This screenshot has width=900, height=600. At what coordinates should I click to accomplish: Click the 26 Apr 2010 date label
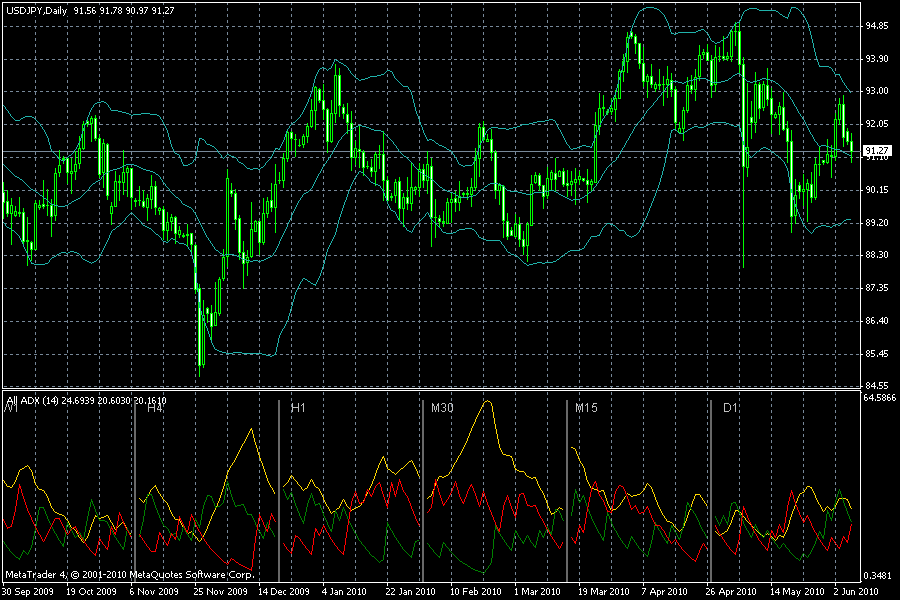[x=731, y=591]
